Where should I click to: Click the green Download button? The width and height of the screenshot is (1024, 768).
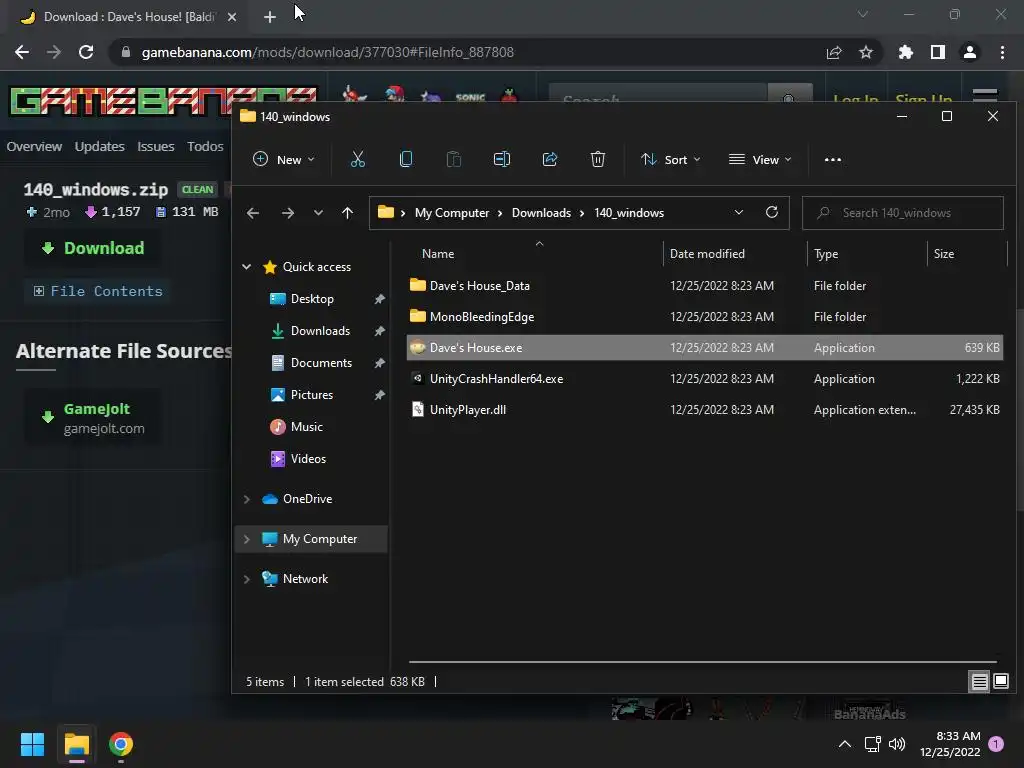tap(93, 248)
